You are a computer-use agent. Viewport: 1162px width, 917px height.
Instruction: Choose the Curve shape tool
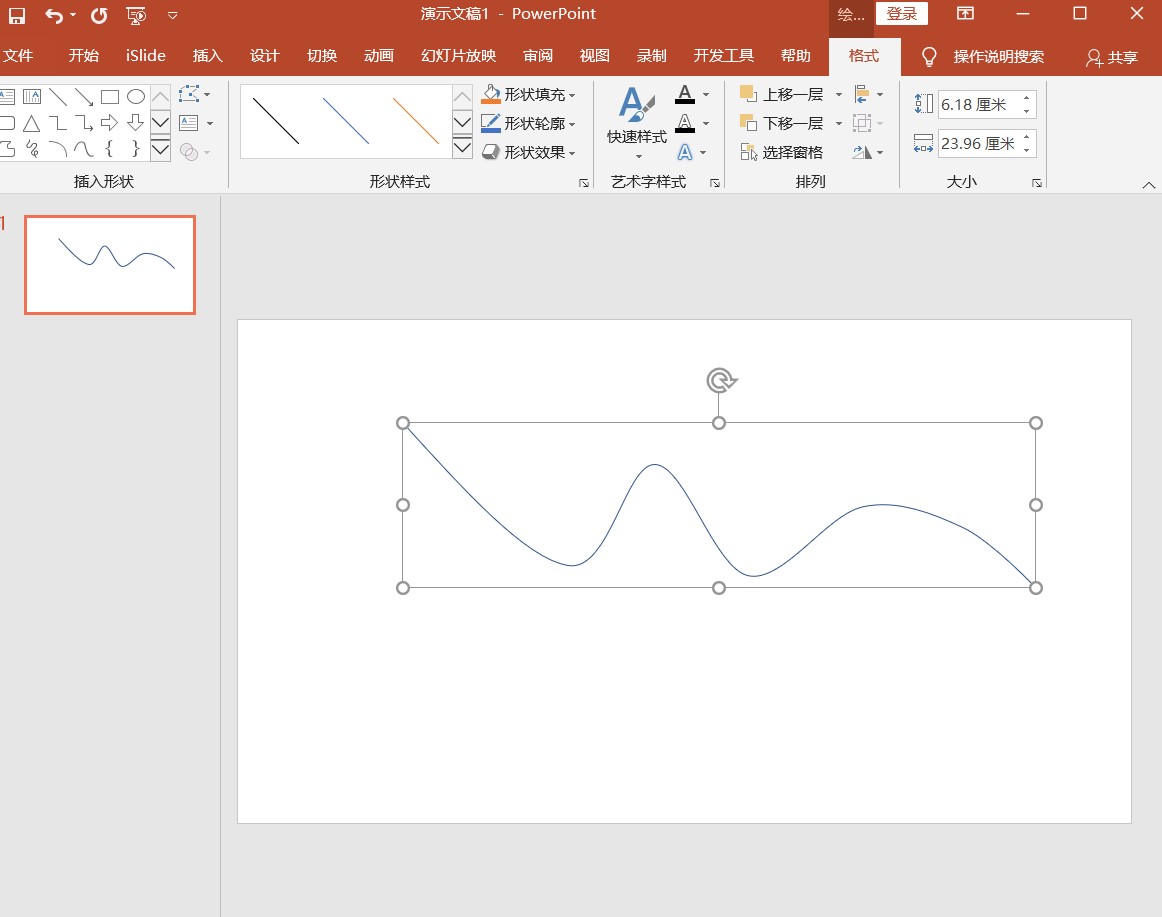pos(84,150)
